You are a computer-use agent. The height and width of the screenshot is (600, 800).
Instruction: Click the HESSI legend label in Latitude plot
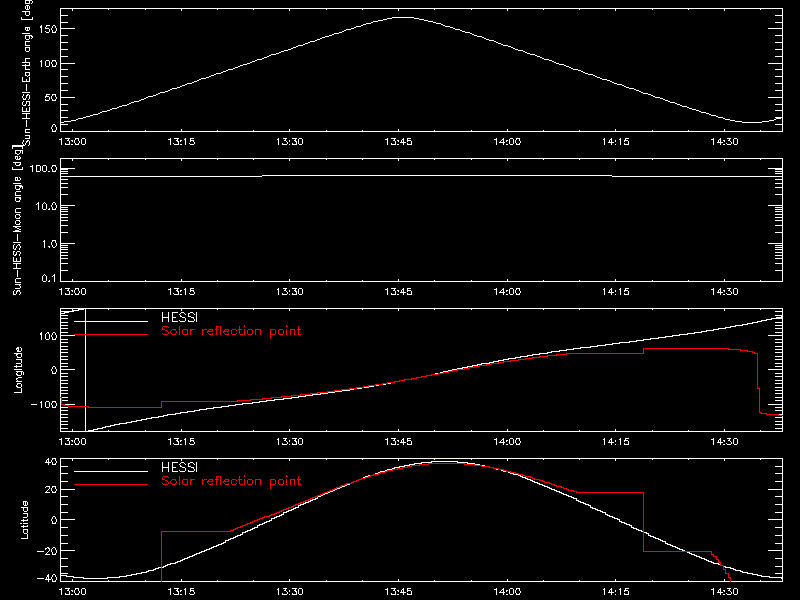(179, 467)
